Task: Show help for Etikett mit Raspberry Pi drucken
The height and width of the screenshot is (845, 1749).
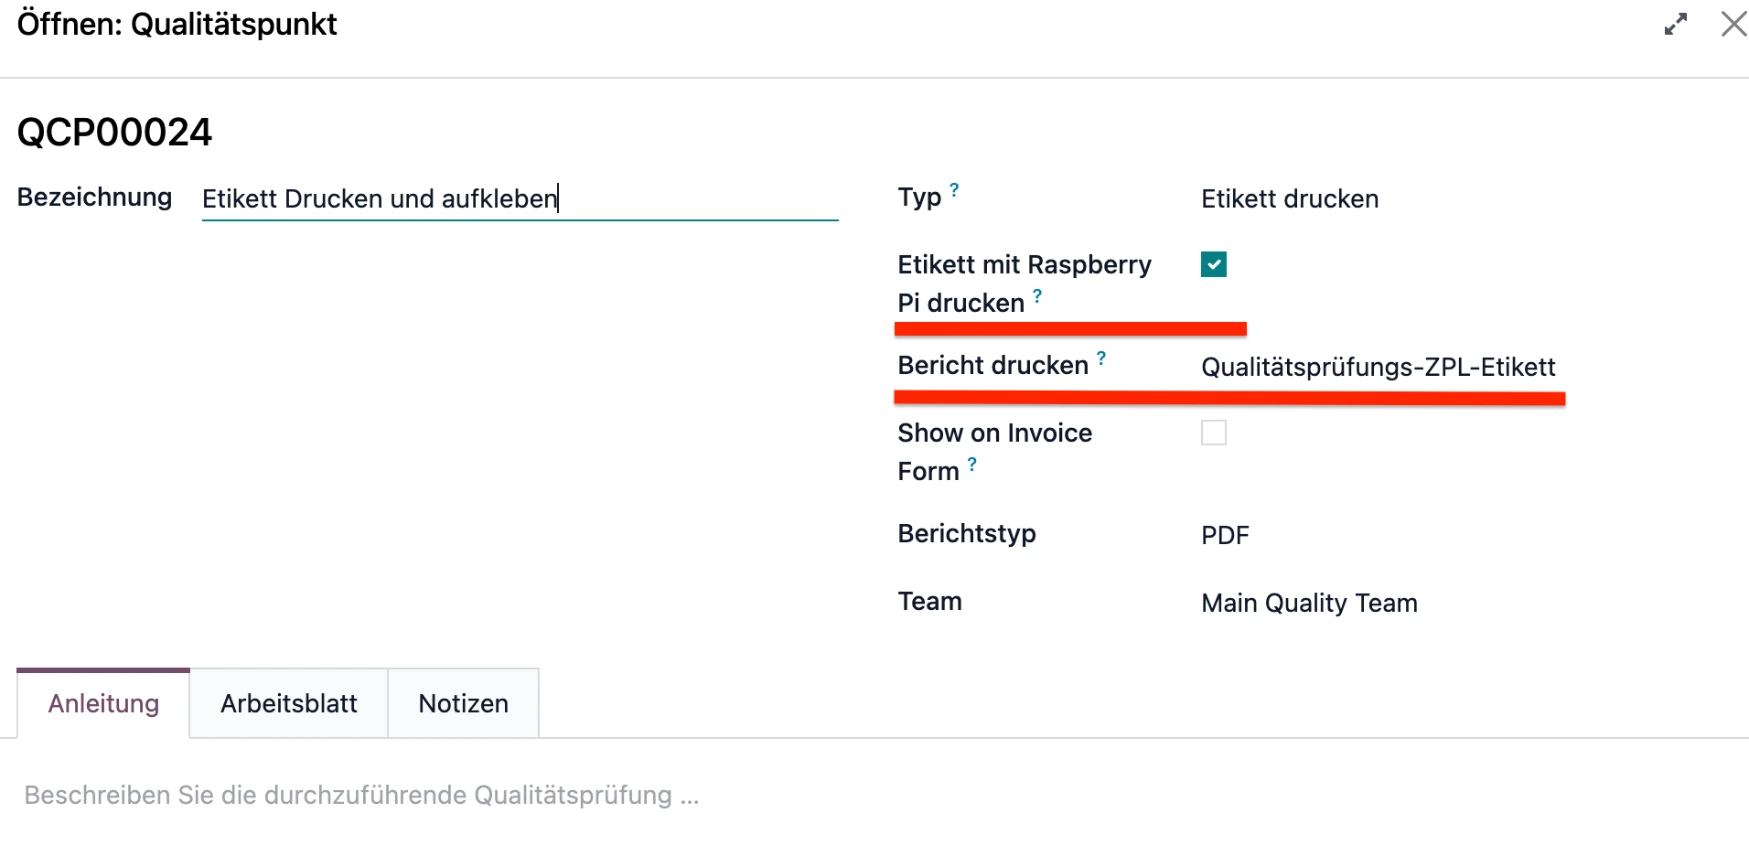Action: coord(1037,296)
